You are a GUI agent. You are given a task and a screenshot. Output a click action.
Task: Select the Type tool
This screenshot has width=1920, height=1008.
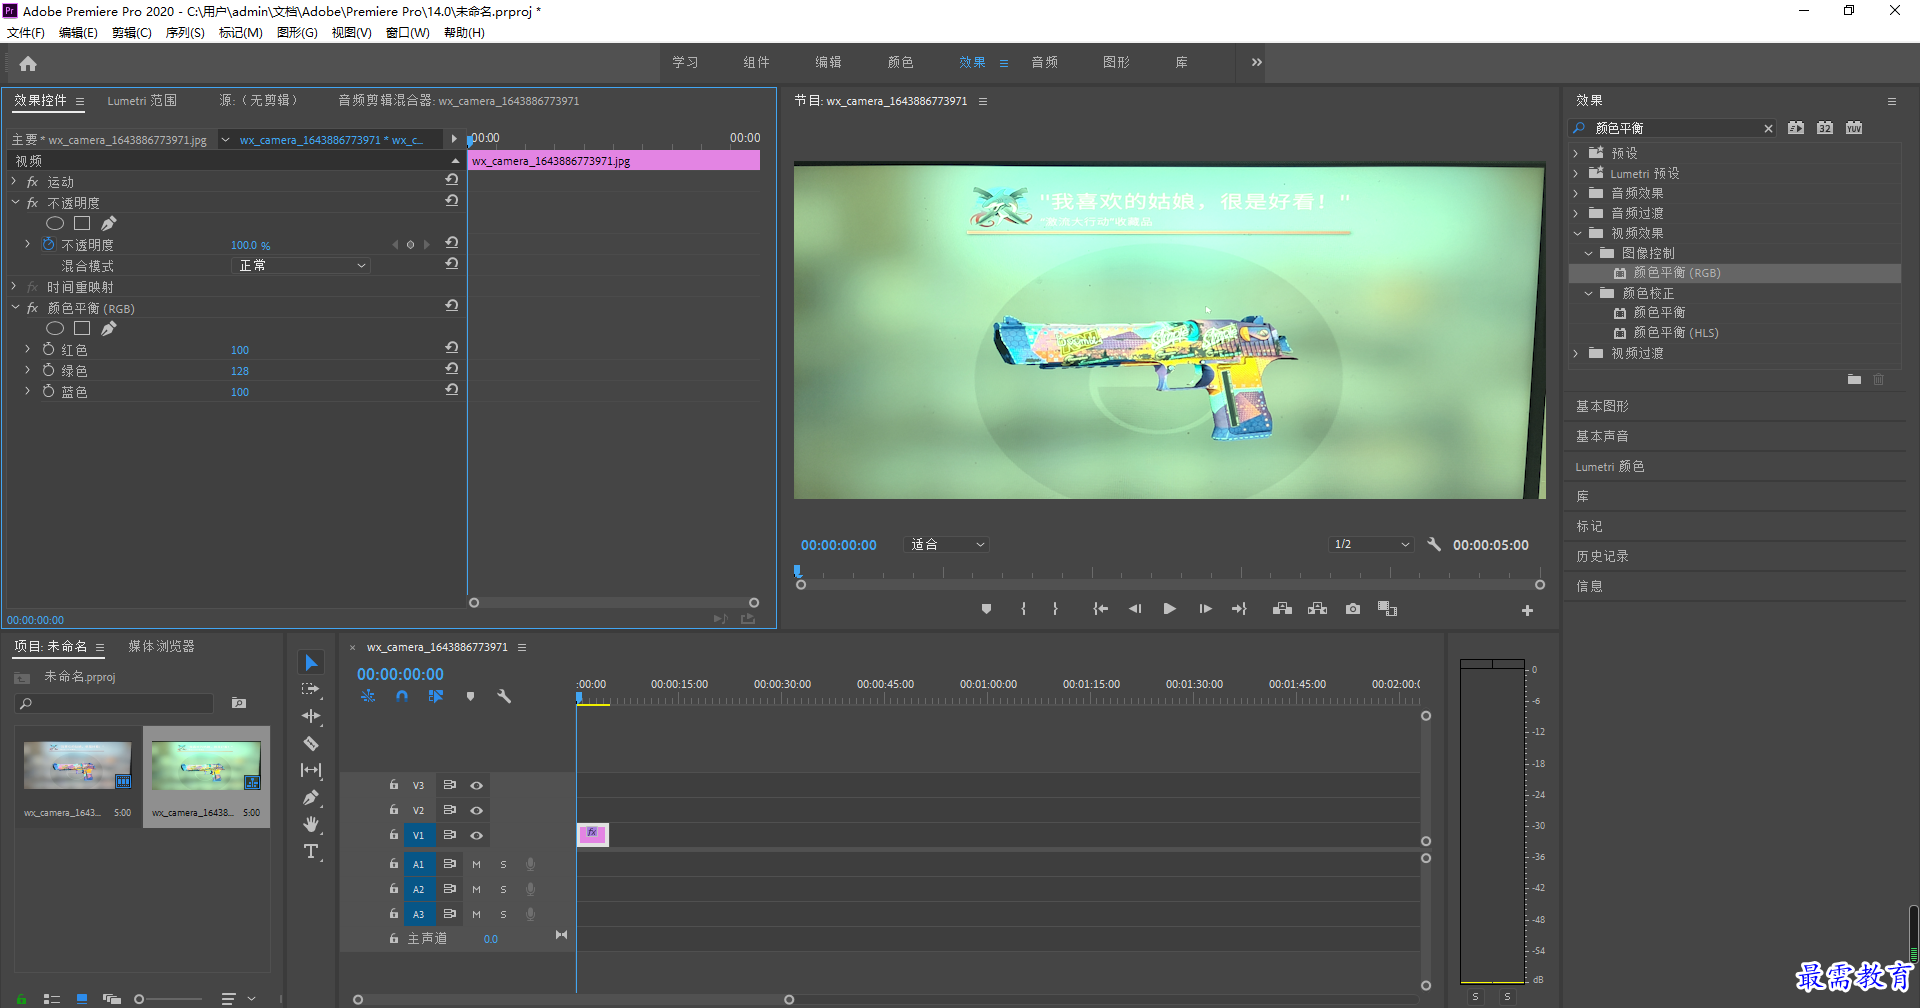311,851
